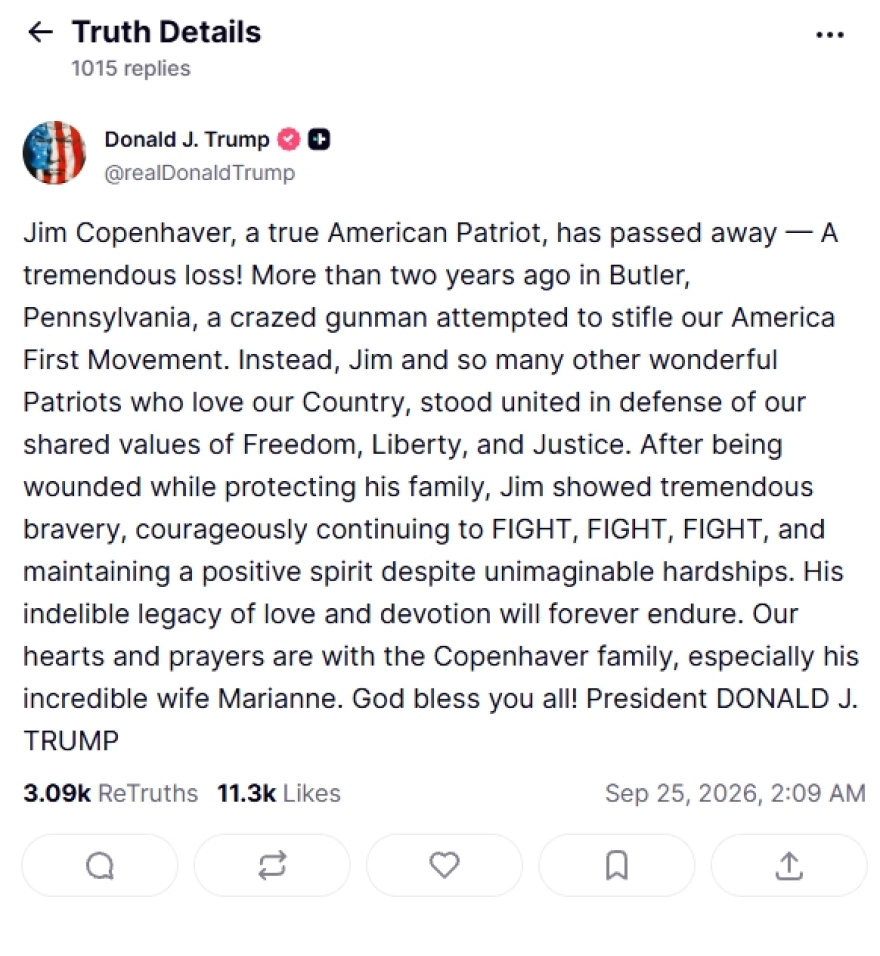View the 11.3k Likes list
Screen dimensions: 880x956
[279, 793]
